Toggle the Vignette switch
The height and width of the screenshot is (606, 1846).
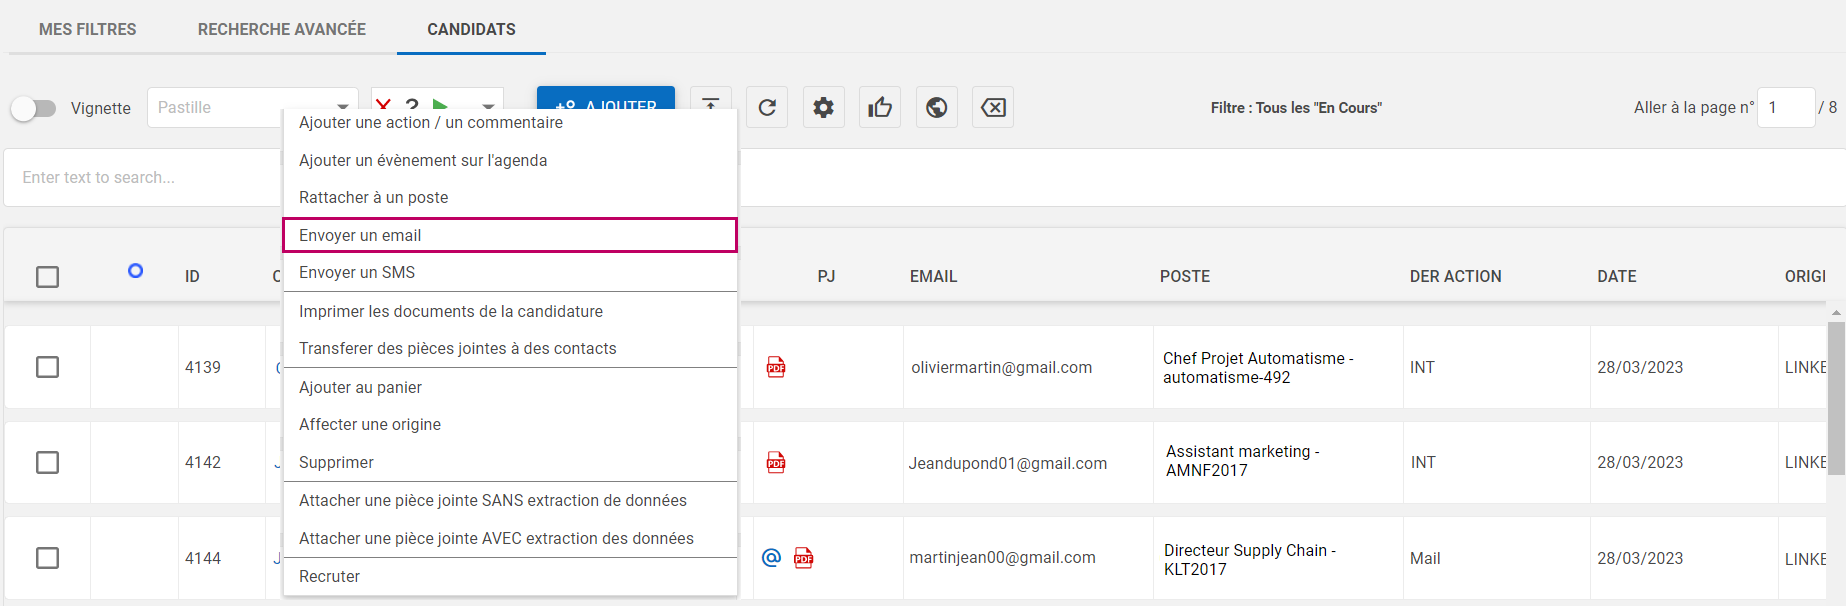(x=34, y=108)
